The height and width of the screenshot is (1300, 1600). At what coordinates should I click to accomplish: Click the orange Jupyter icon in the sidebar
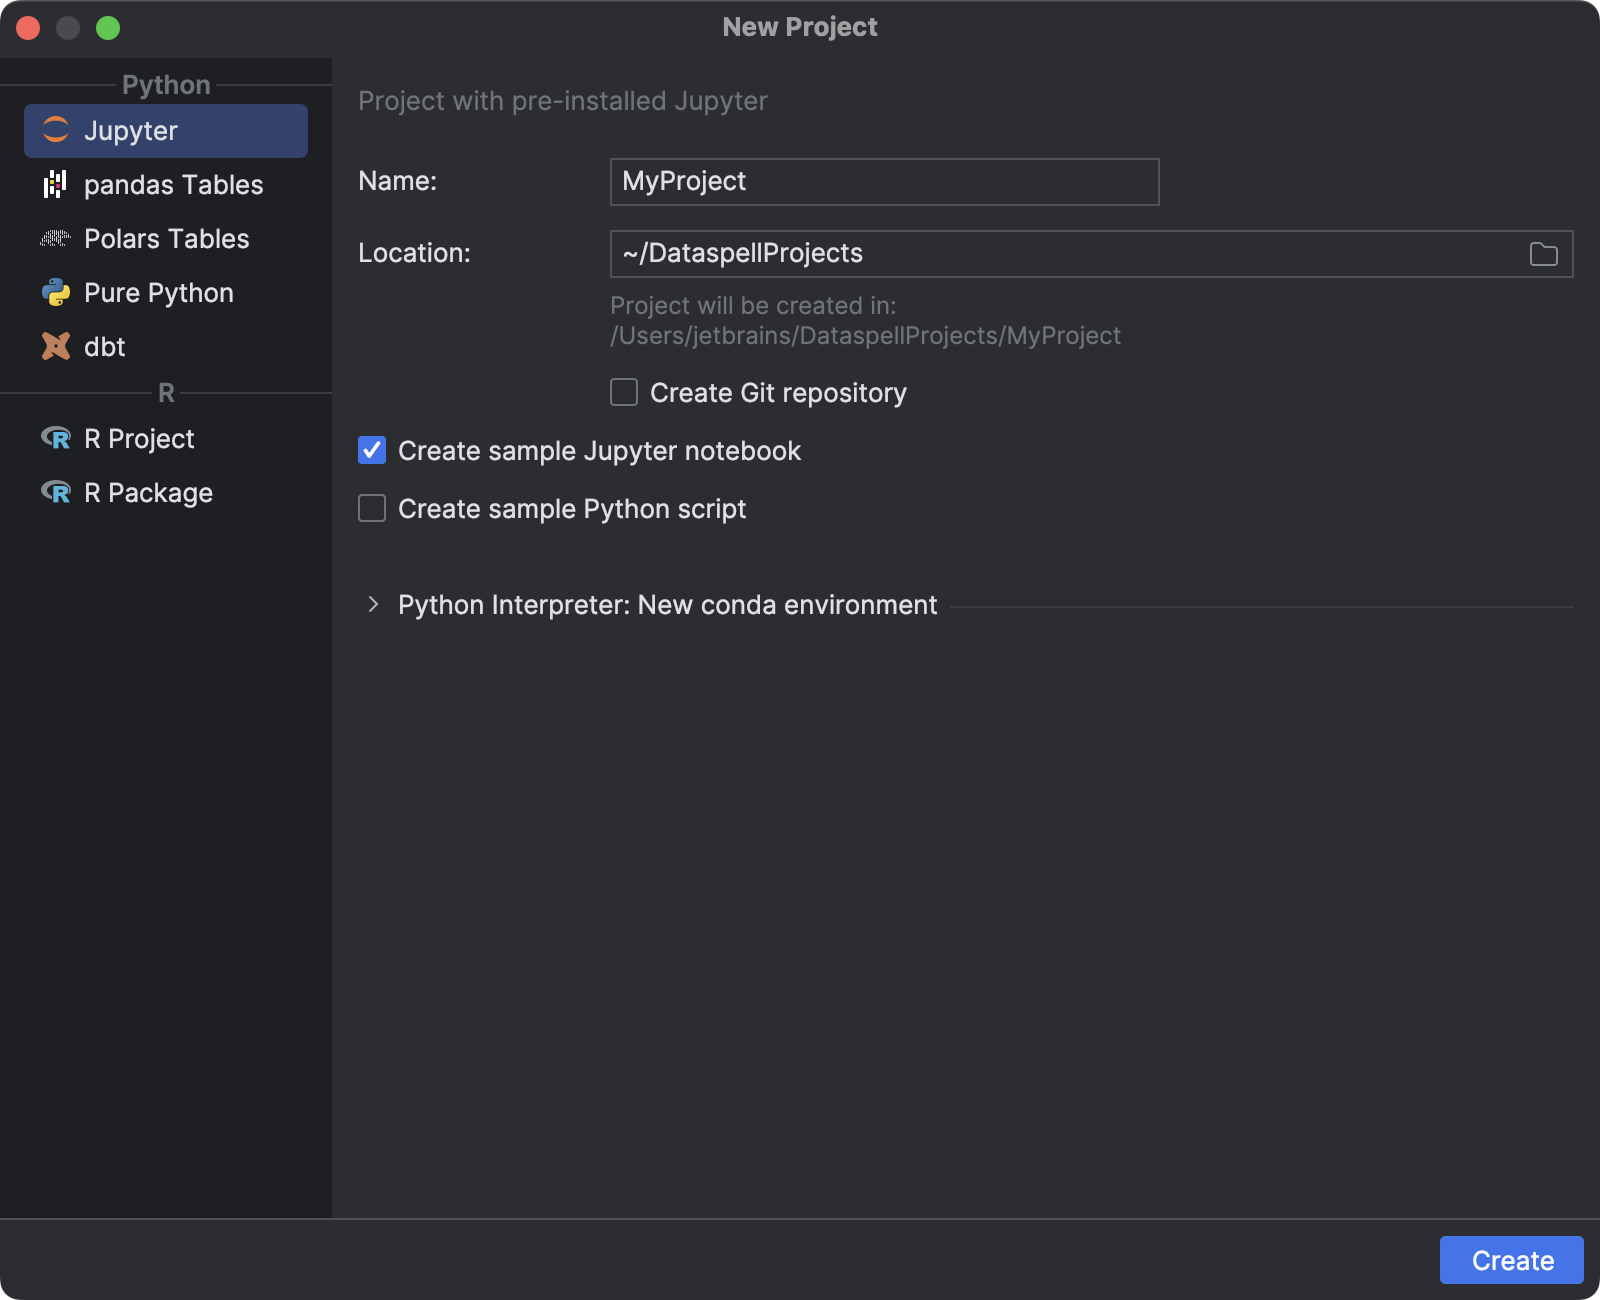[55, 130]
